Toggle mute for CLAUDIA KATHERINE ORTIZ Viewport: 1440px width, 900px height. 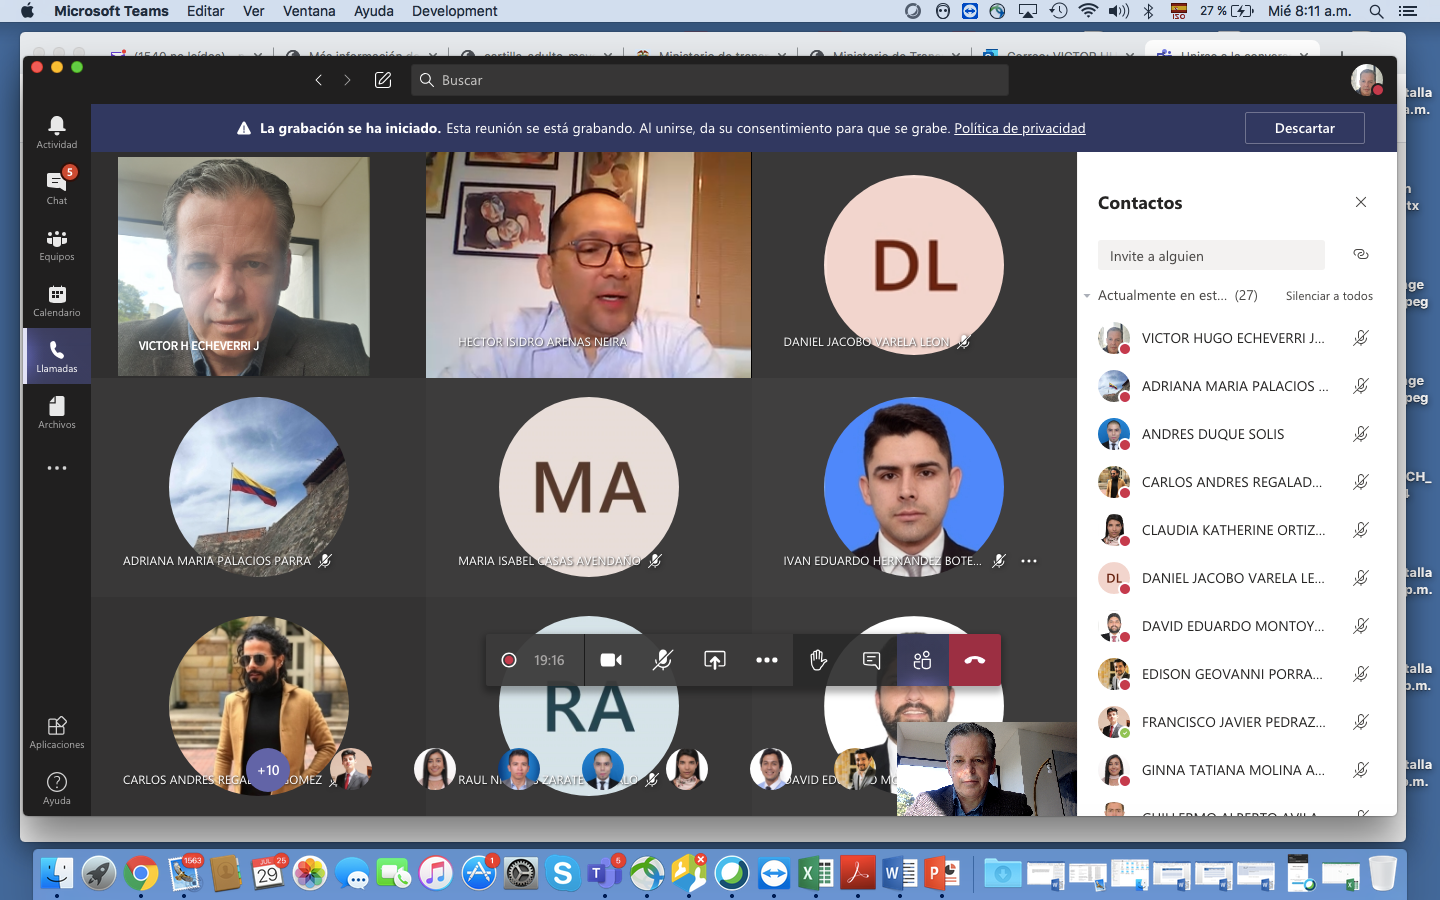pyautogui.click(x=1361, y=530)
